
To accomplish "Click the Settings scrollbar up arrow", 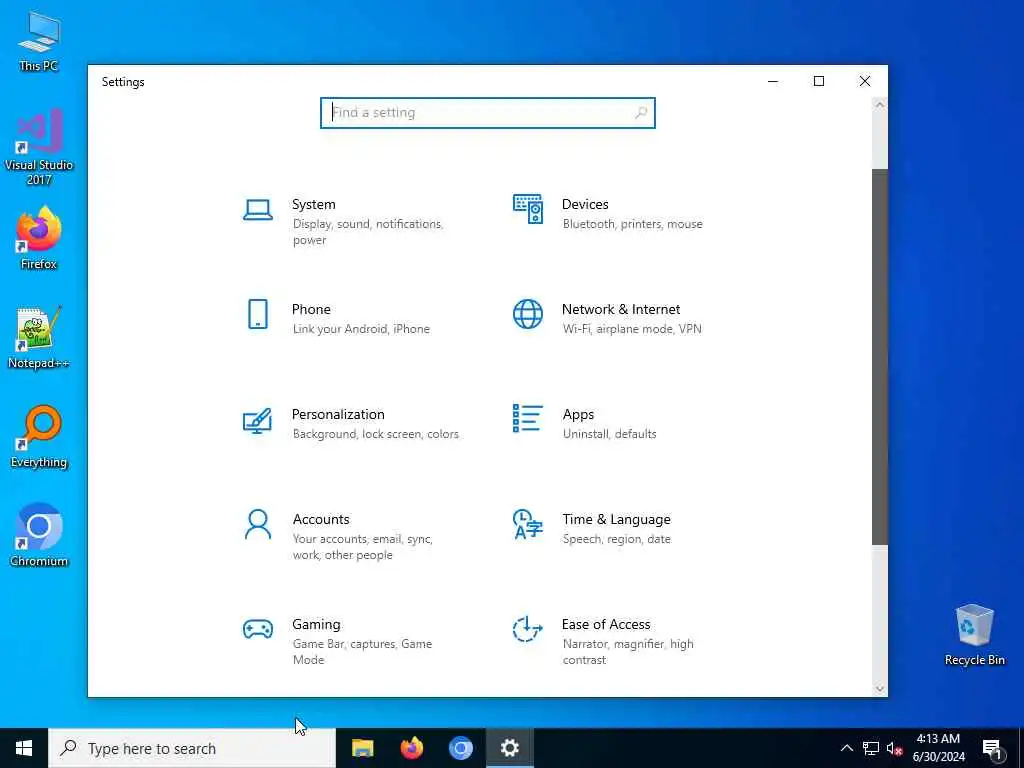I will [880, 104].
